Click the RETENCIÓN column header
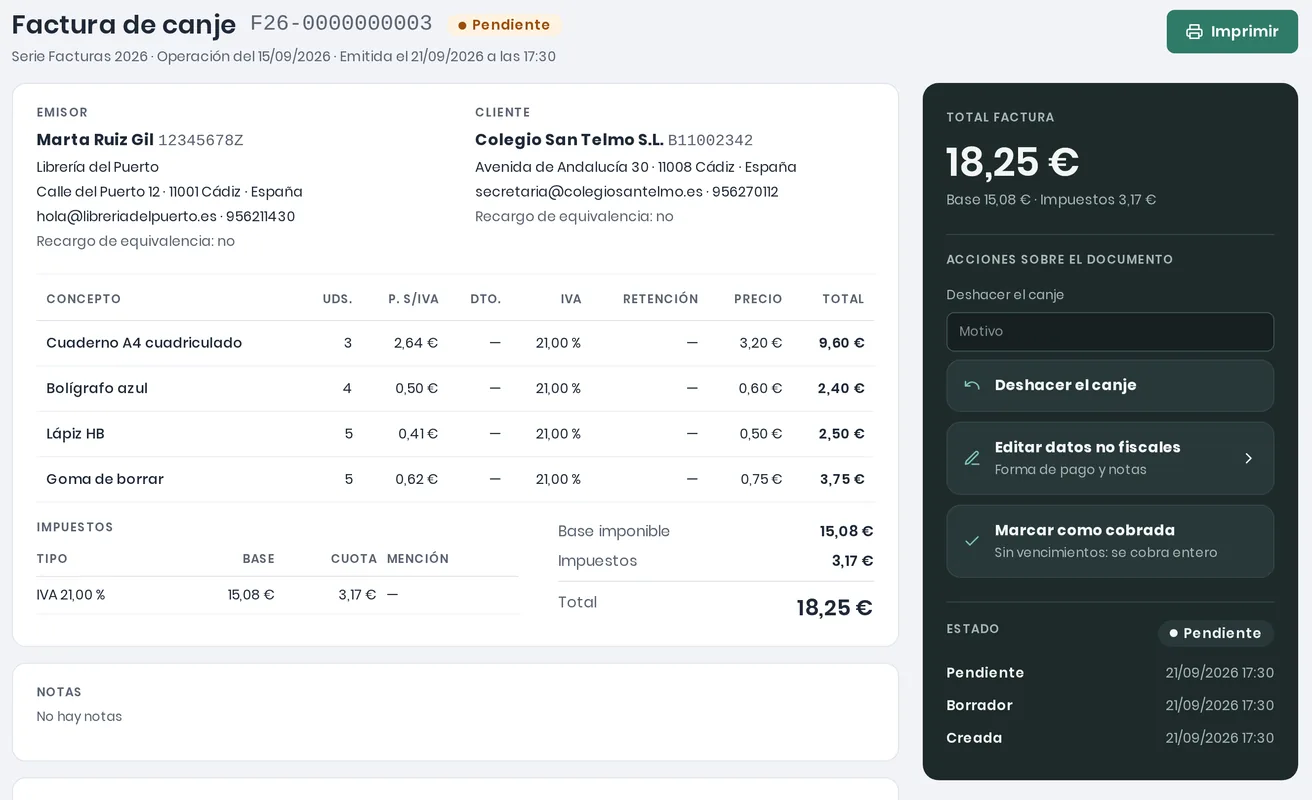 (x=660, y=299)
